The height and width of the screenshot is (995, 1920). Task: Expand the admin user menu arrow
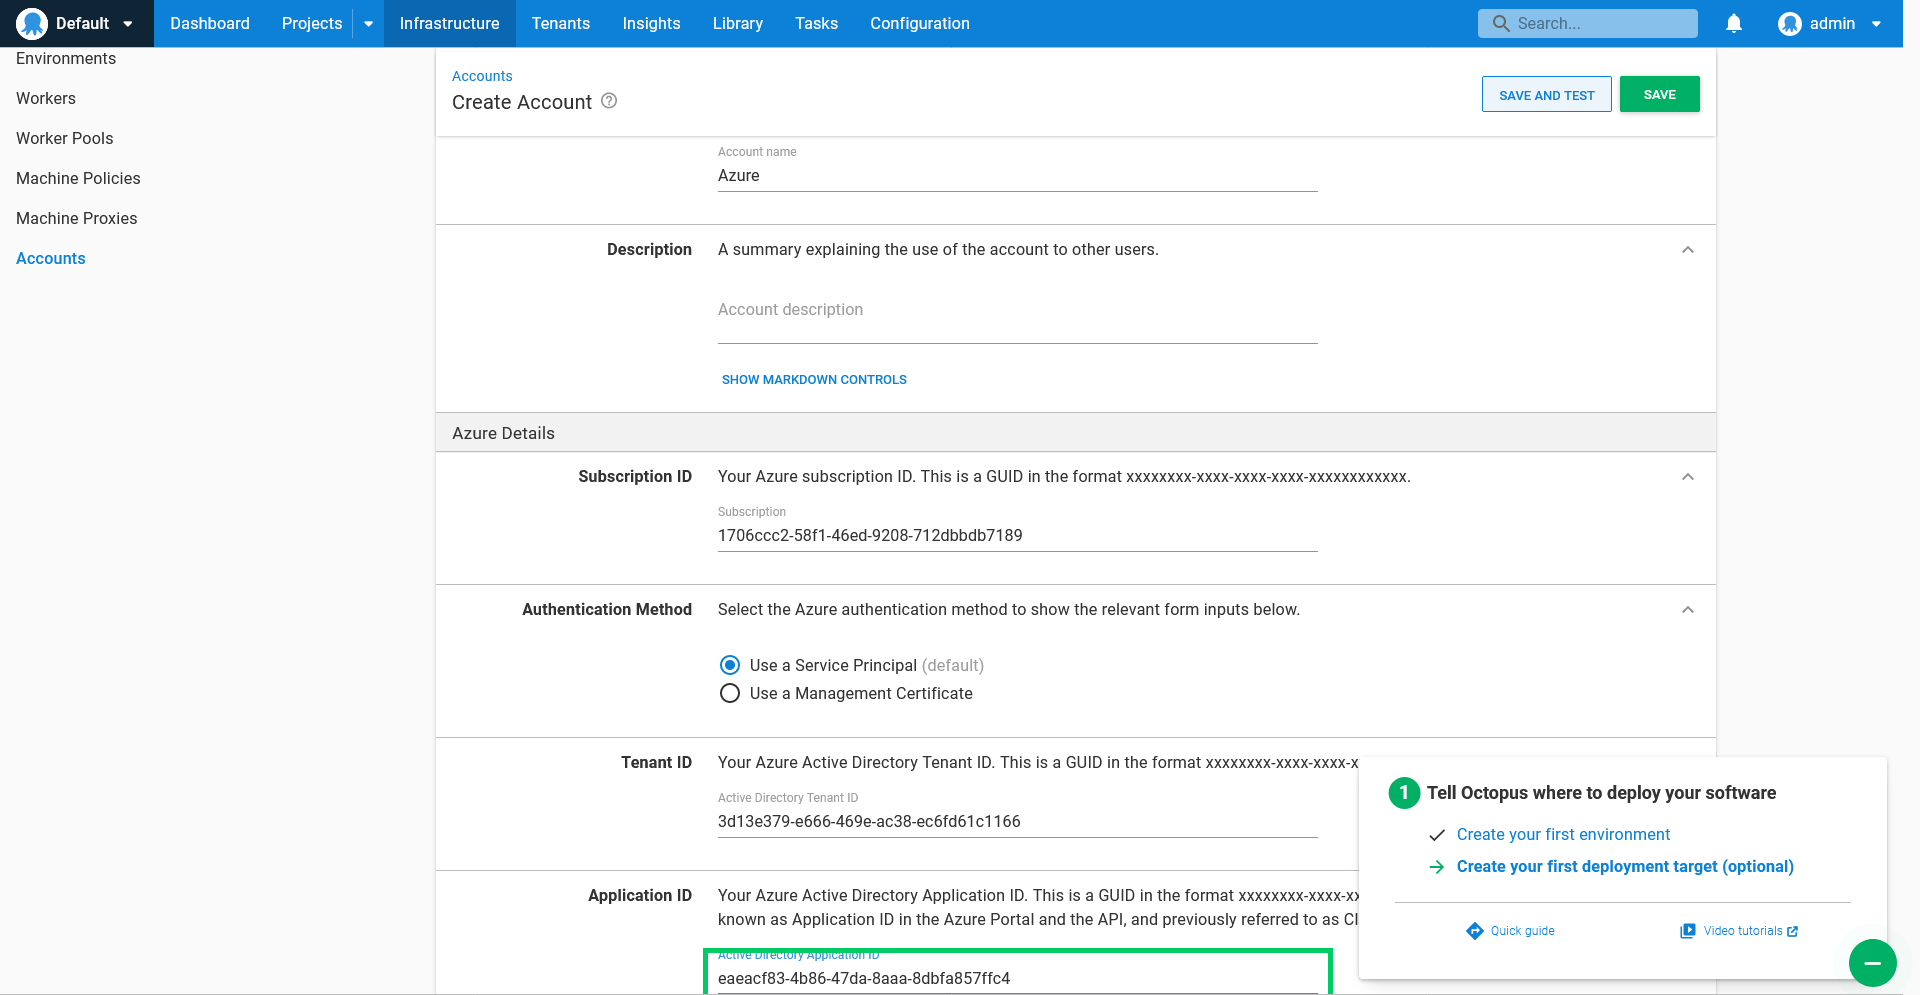point(1876,24)
